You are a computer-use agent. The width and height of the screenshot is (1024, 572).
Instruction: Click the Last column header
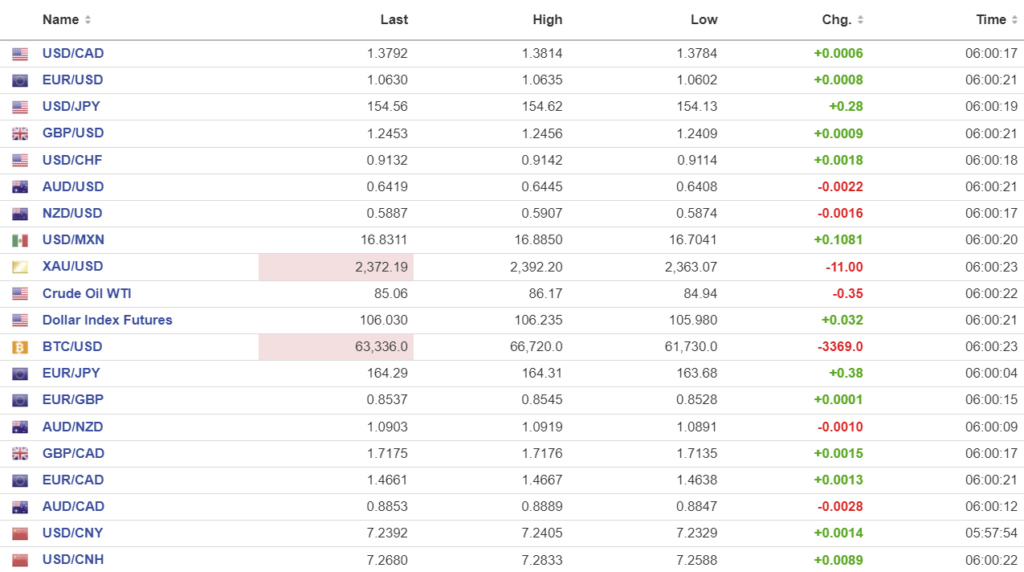tap(394, 20)
